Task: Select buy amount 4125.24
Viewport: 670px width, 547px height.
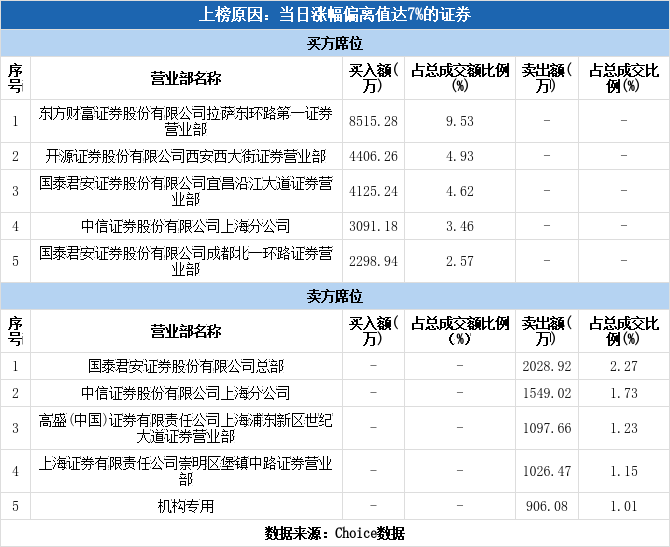Action: pos(373,191)
